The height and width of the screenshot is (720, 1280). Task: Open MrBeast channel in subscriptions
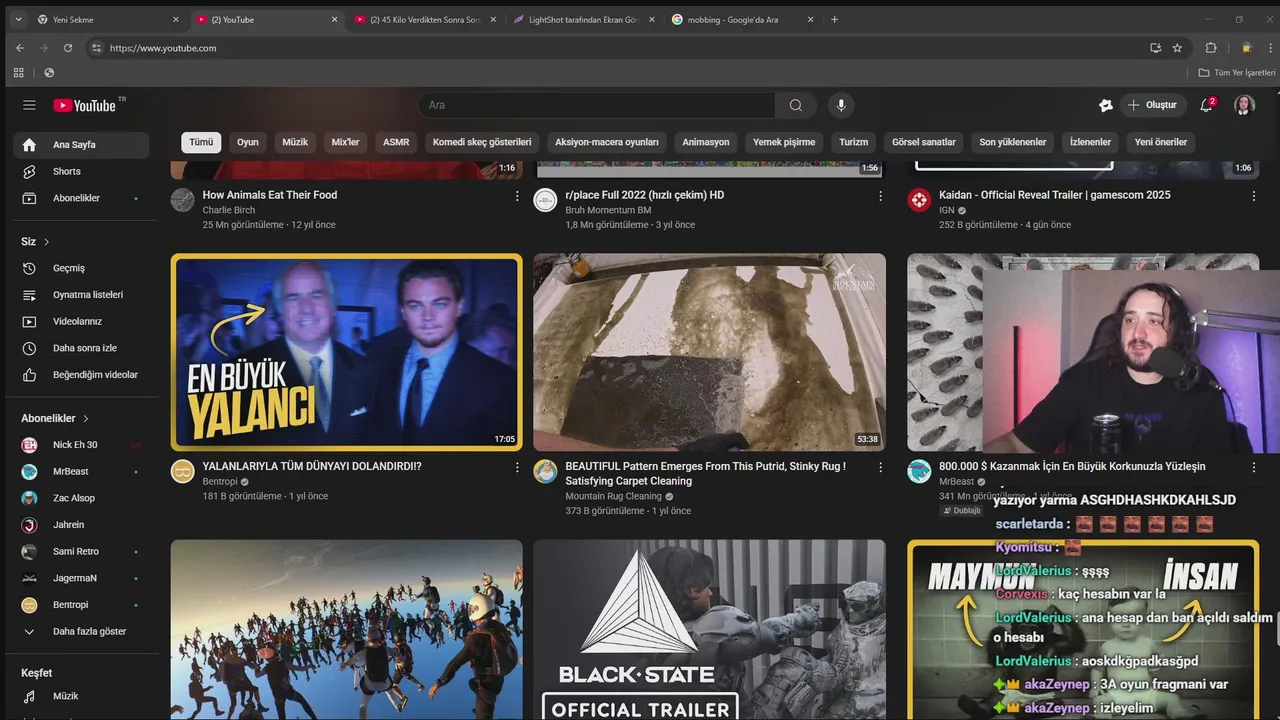click(x=82, y=471)
